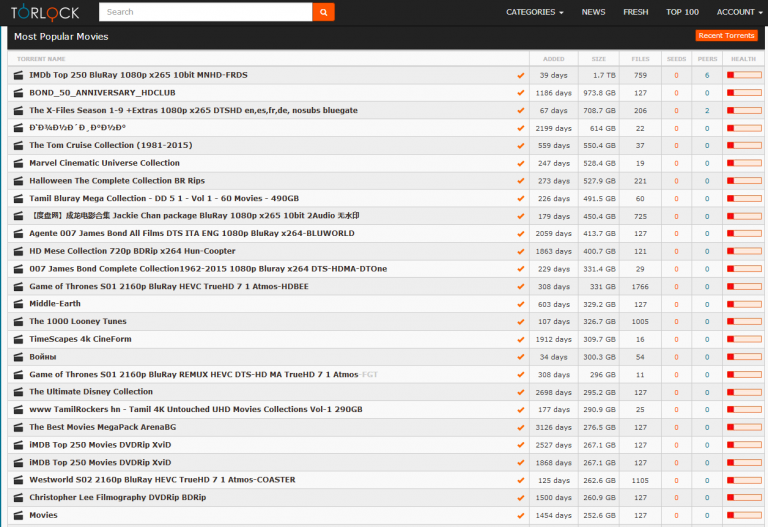The height and width of the screenshot is (527, 768).
Task: Click peers count 2 on X-Files row
Action: [707, 111]
